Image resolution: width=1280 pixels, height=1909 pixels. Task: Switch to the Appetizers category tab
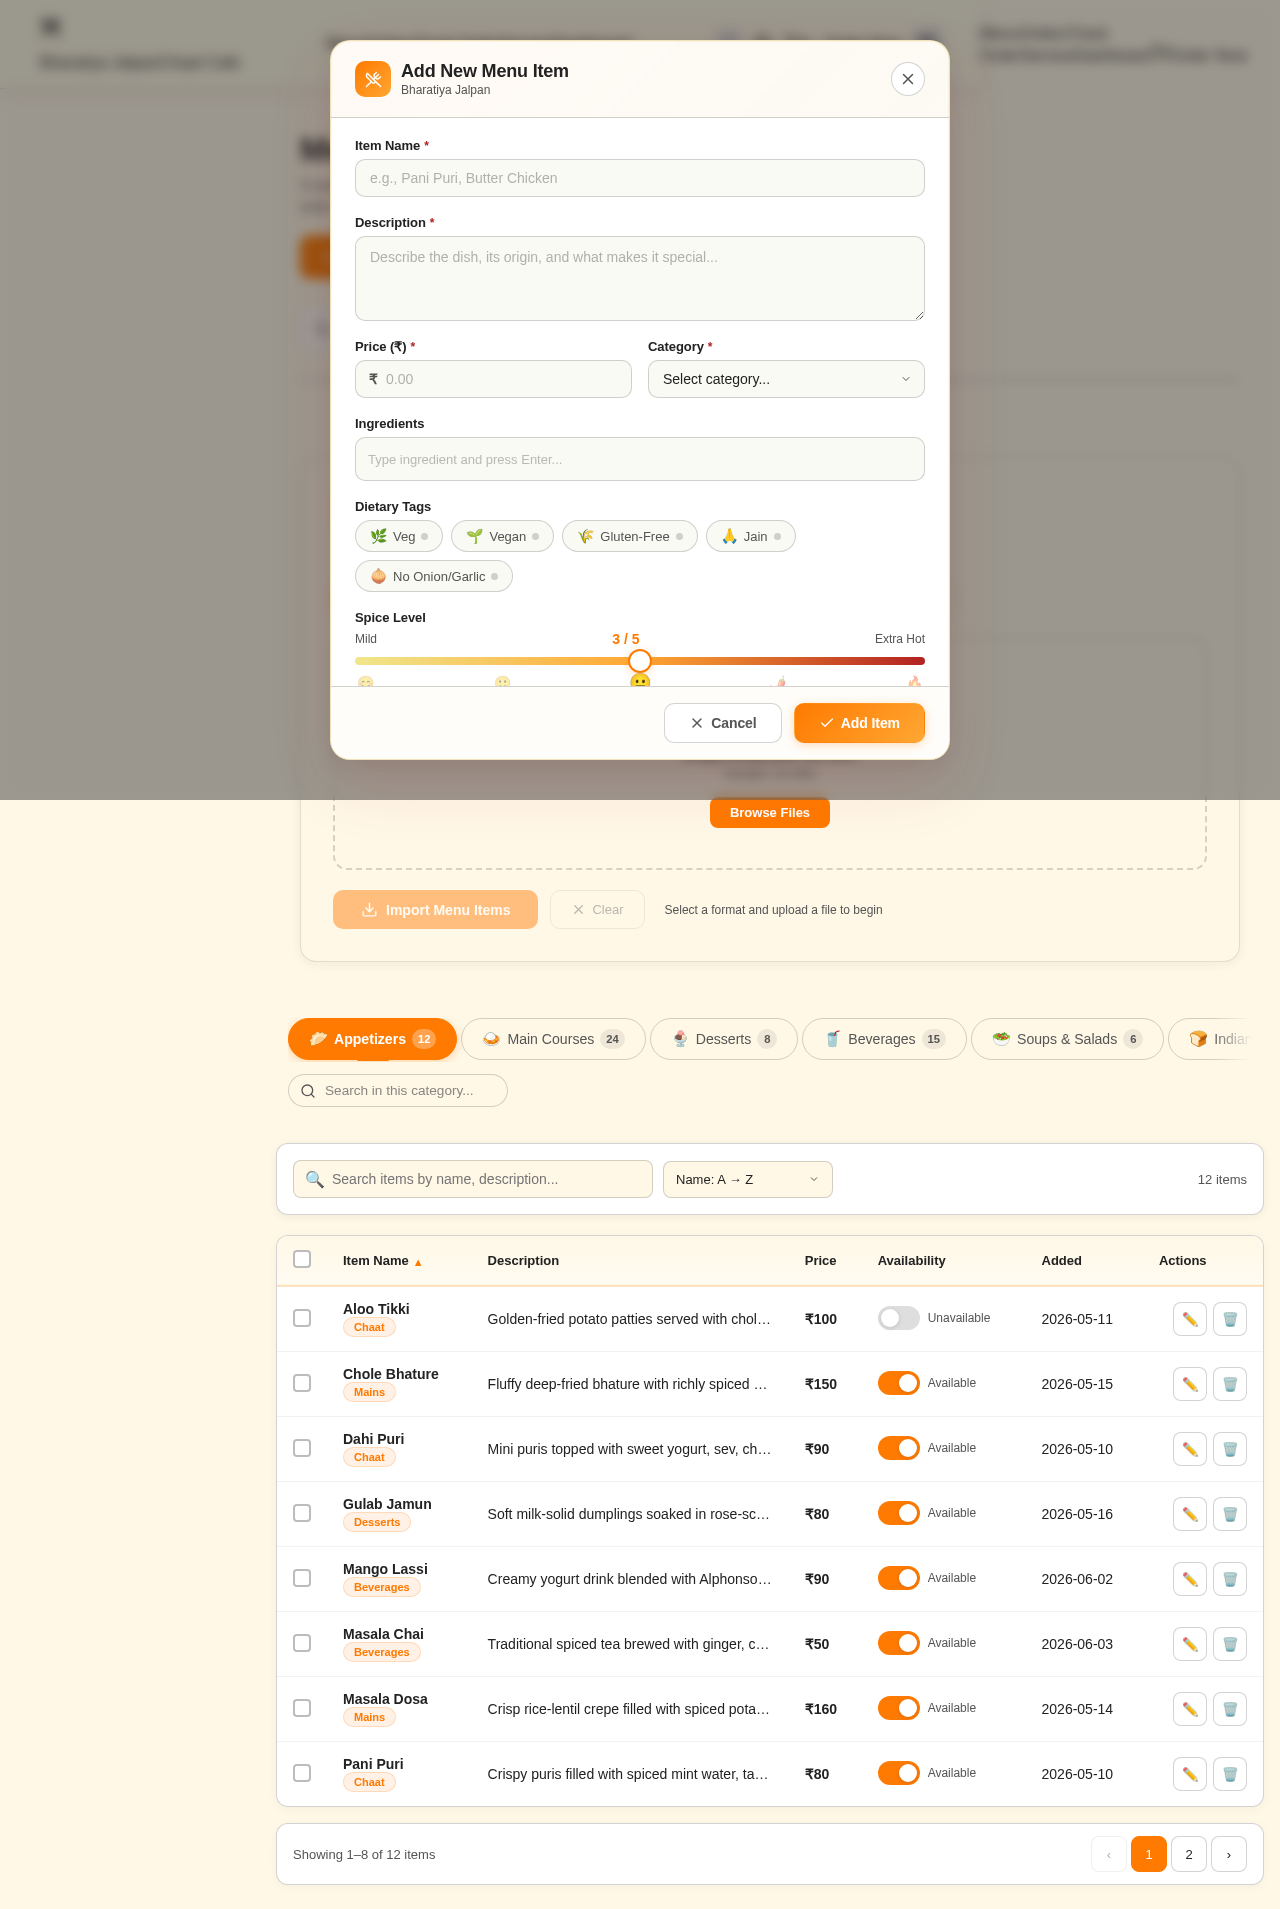tap(372, 1039)
